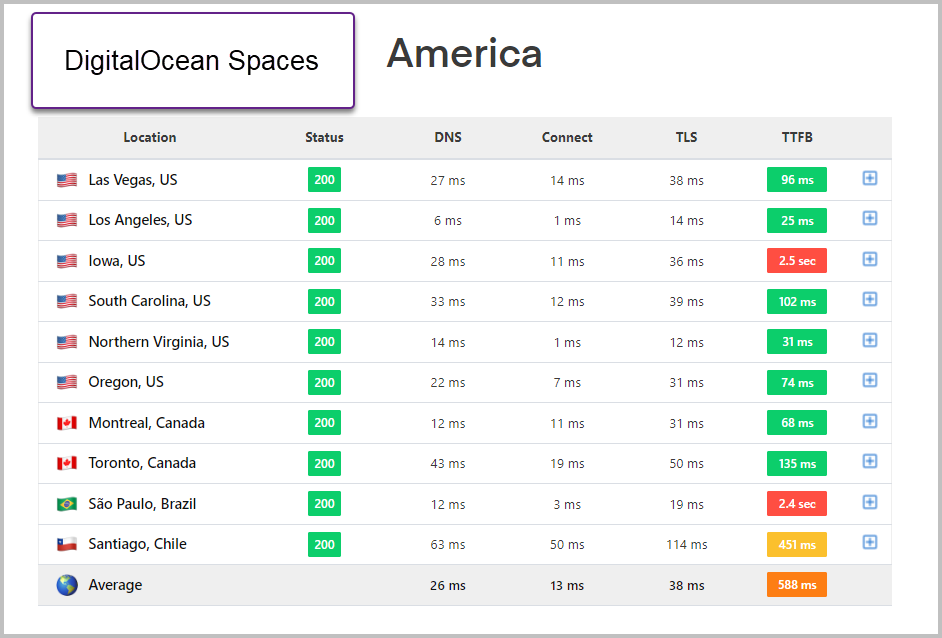Viewport: 942px width, 638px height.
Task: Click the Location column header
Action: (x=150, y=138)
